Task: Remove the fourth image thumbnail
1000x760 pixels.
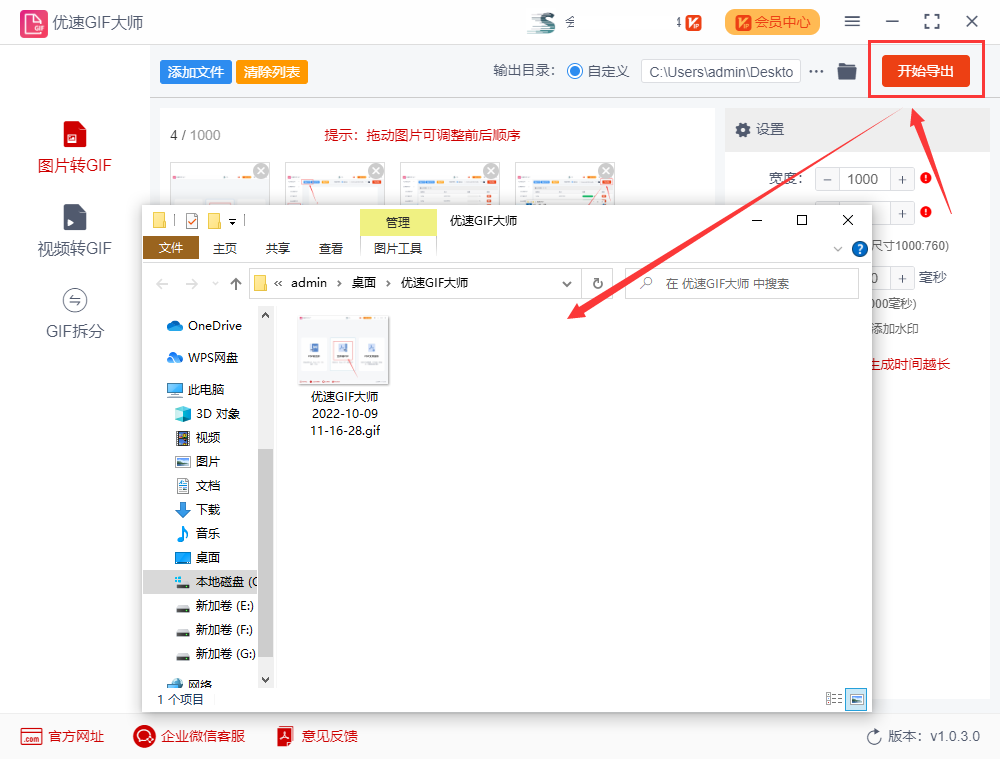Action: [607, 171]
